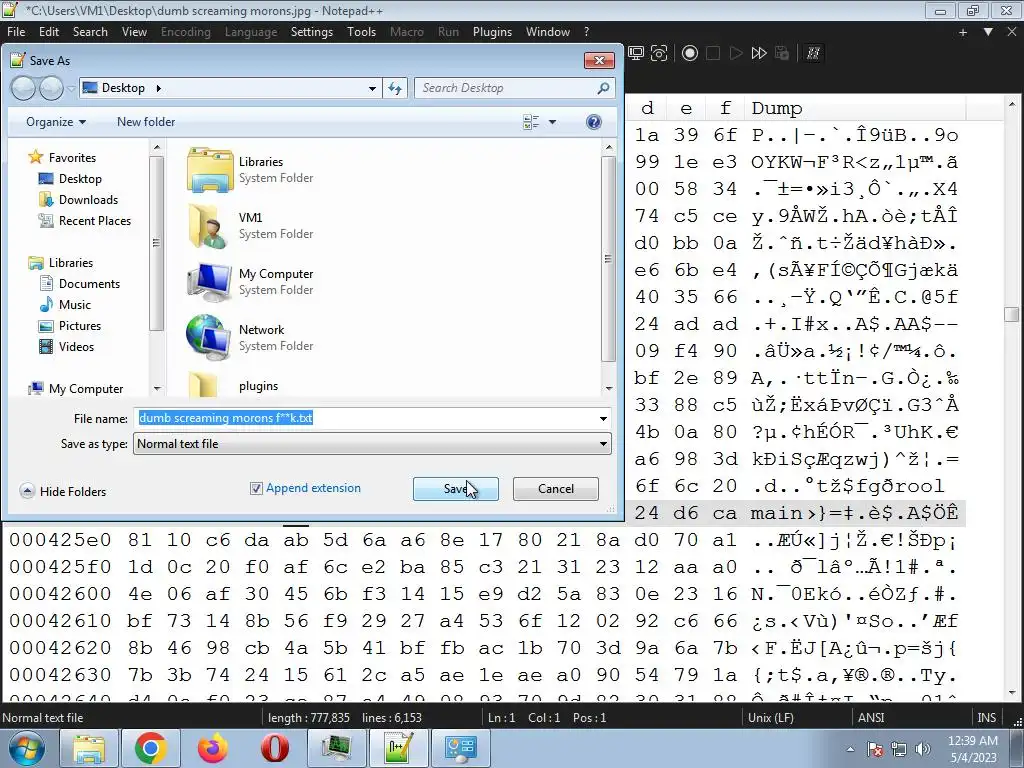Click Save recorded macro icon
This screenshot has width=1024, height=768.
click(x=782, y=54)
